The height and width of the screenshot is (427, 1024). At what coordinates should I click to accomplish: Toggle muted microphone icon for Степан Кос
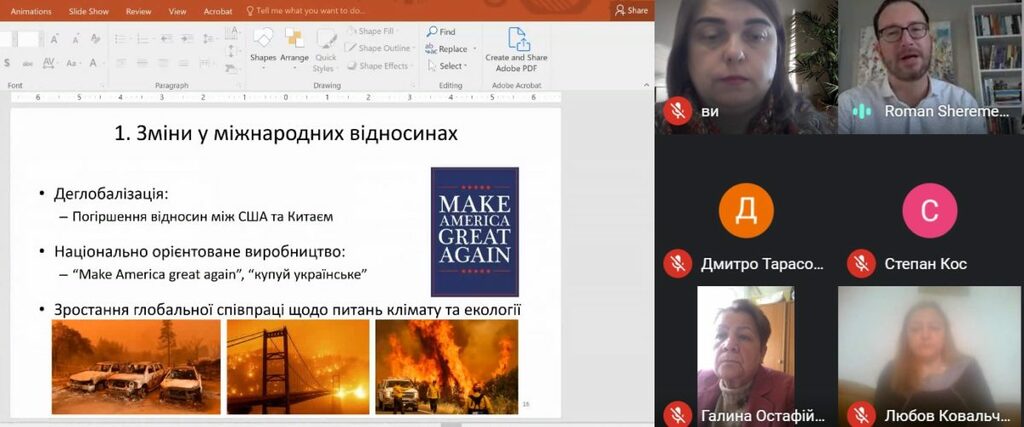tap(861, 263)
